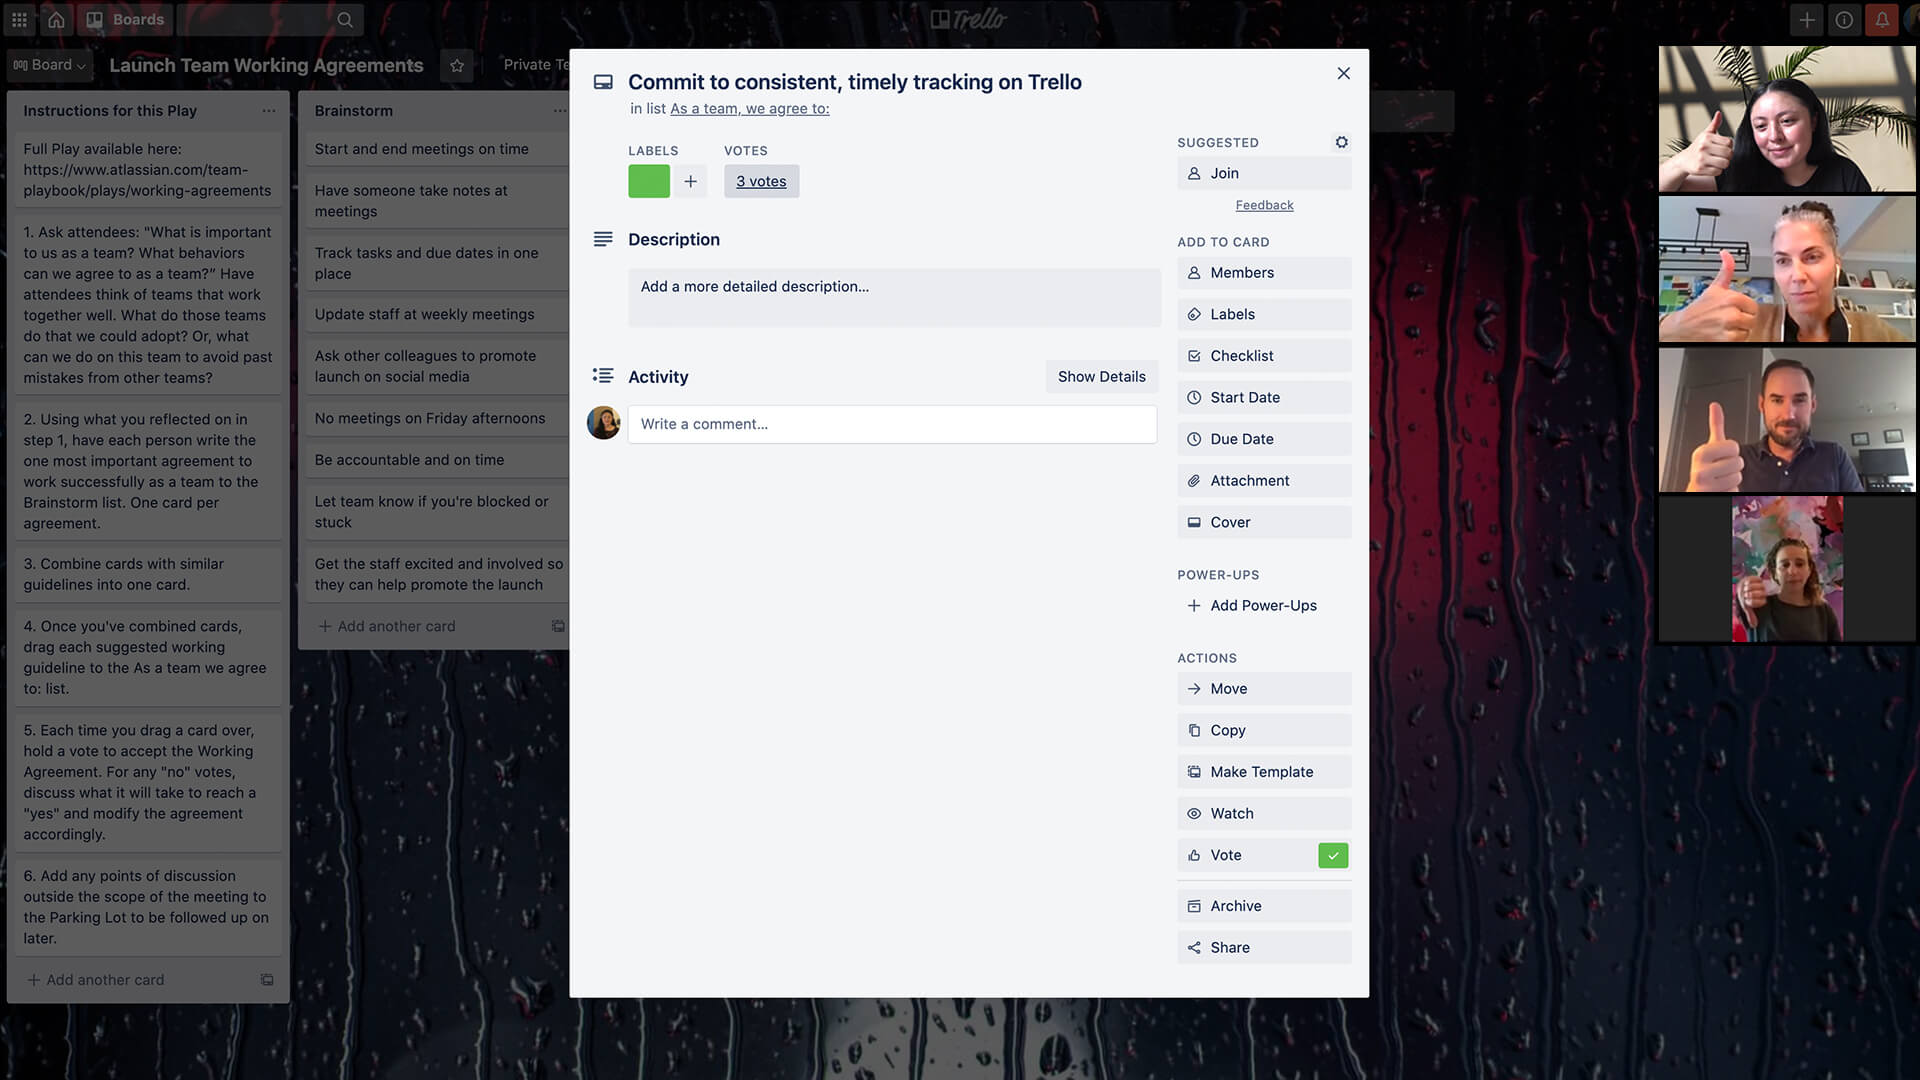Open the Trello notifications bell
Screen dimensions: 1920x1080
point(1882,19)
